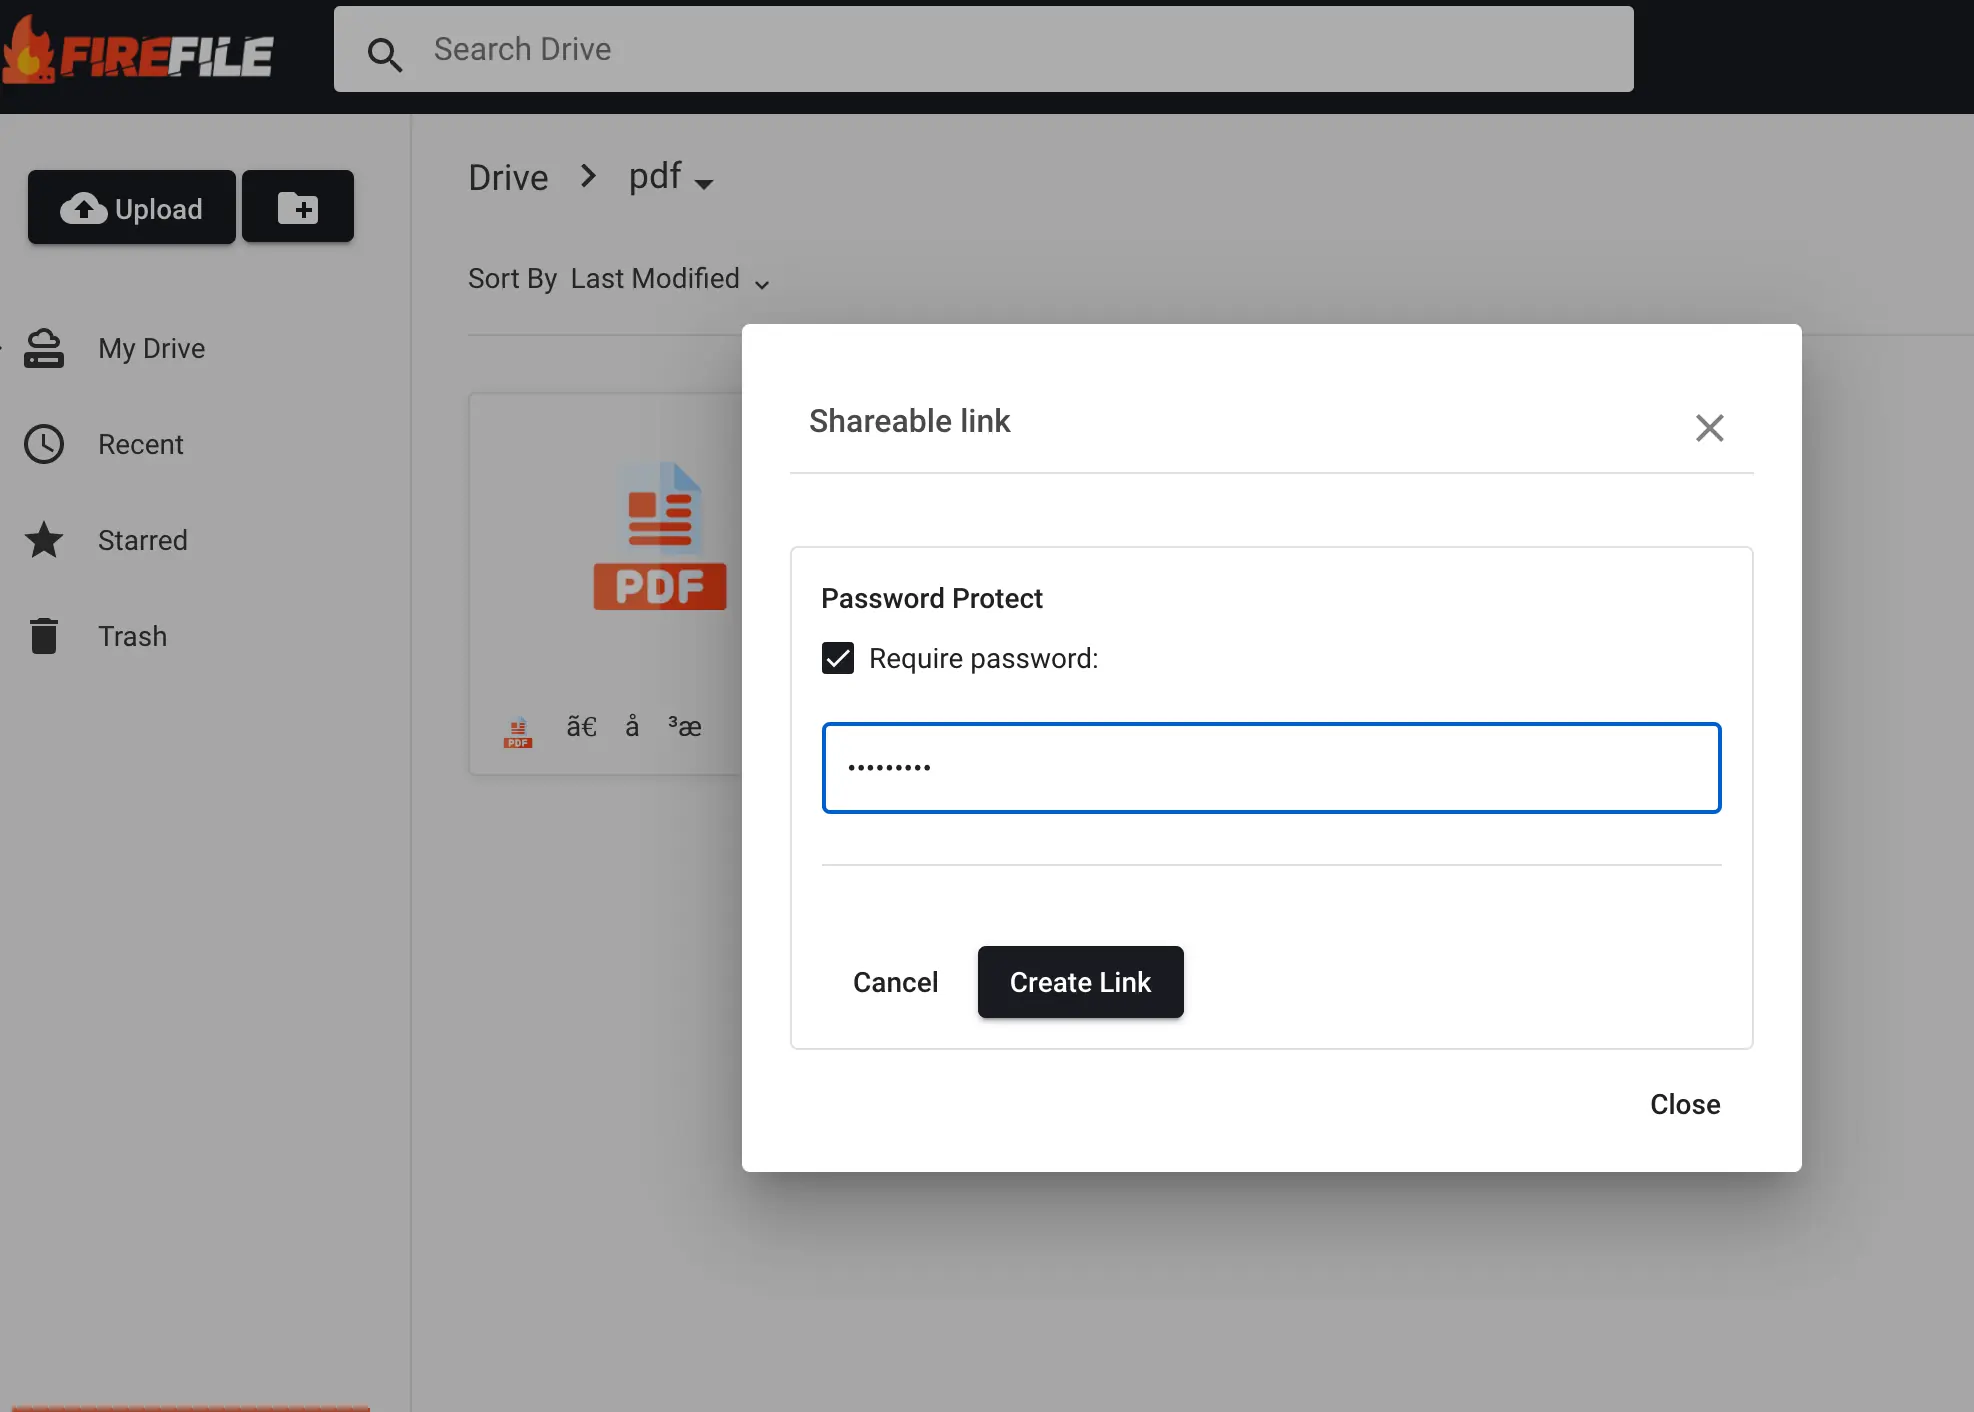Open the Sort By Last Modified dropdown
The width and height of the screenshot is (1974, 1412).
(620, 279)
